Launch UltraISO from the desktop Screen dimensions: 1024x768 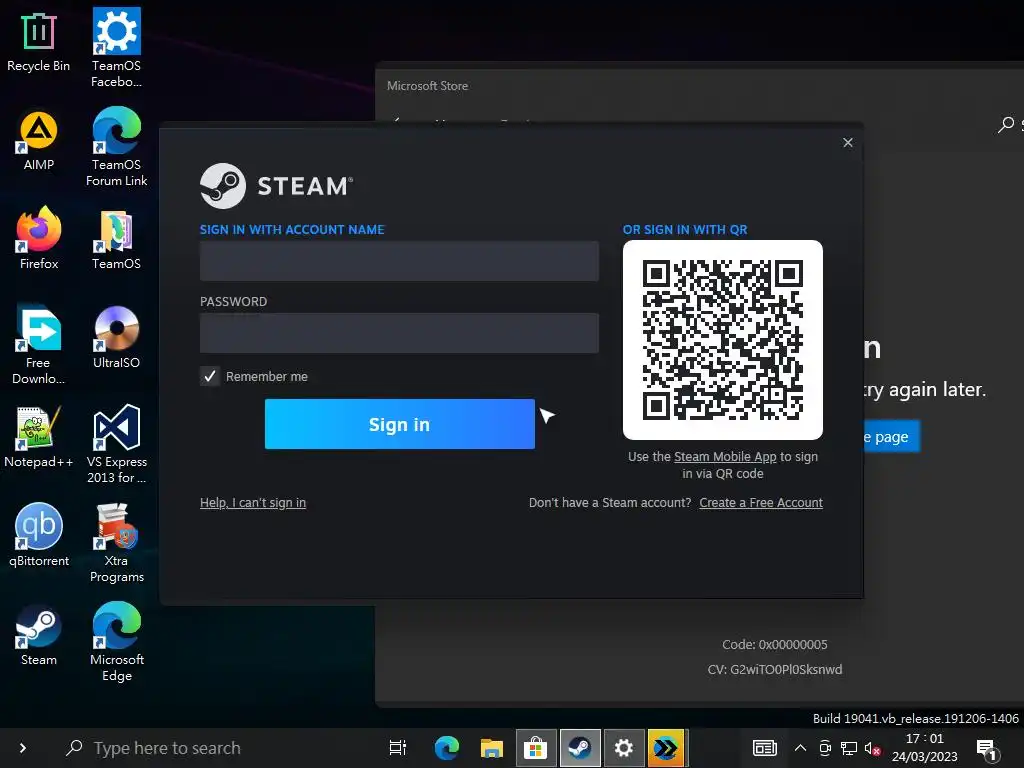(116, 338)
